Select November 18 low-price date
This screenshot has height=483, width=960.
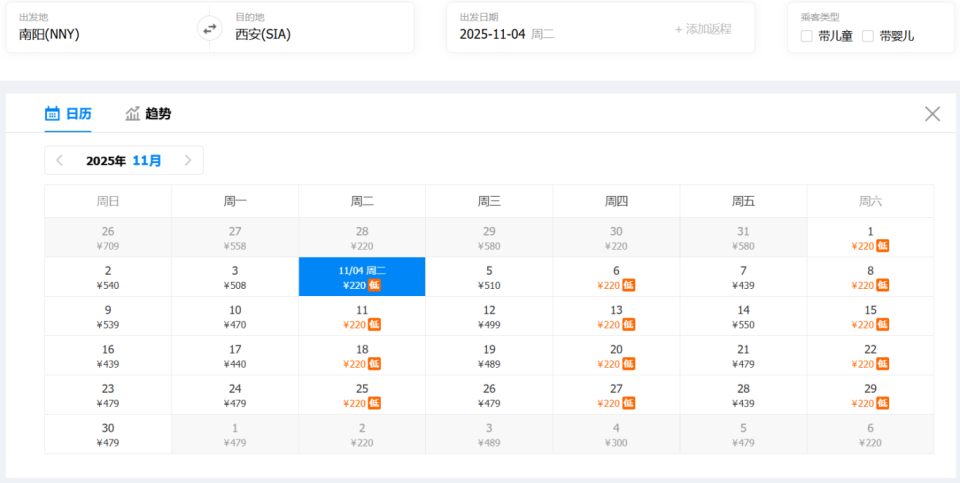362,356
